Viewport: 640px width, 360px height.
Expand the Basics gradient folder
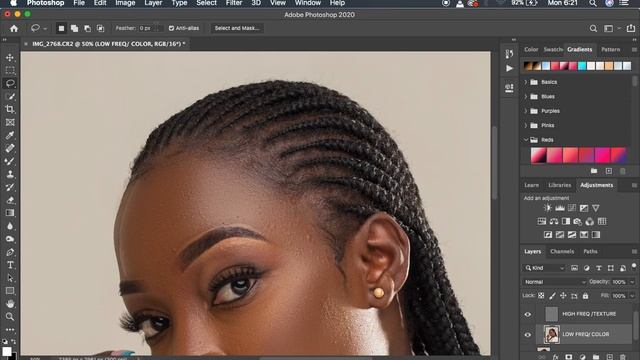pyautogui.click(x=526, y=82)
